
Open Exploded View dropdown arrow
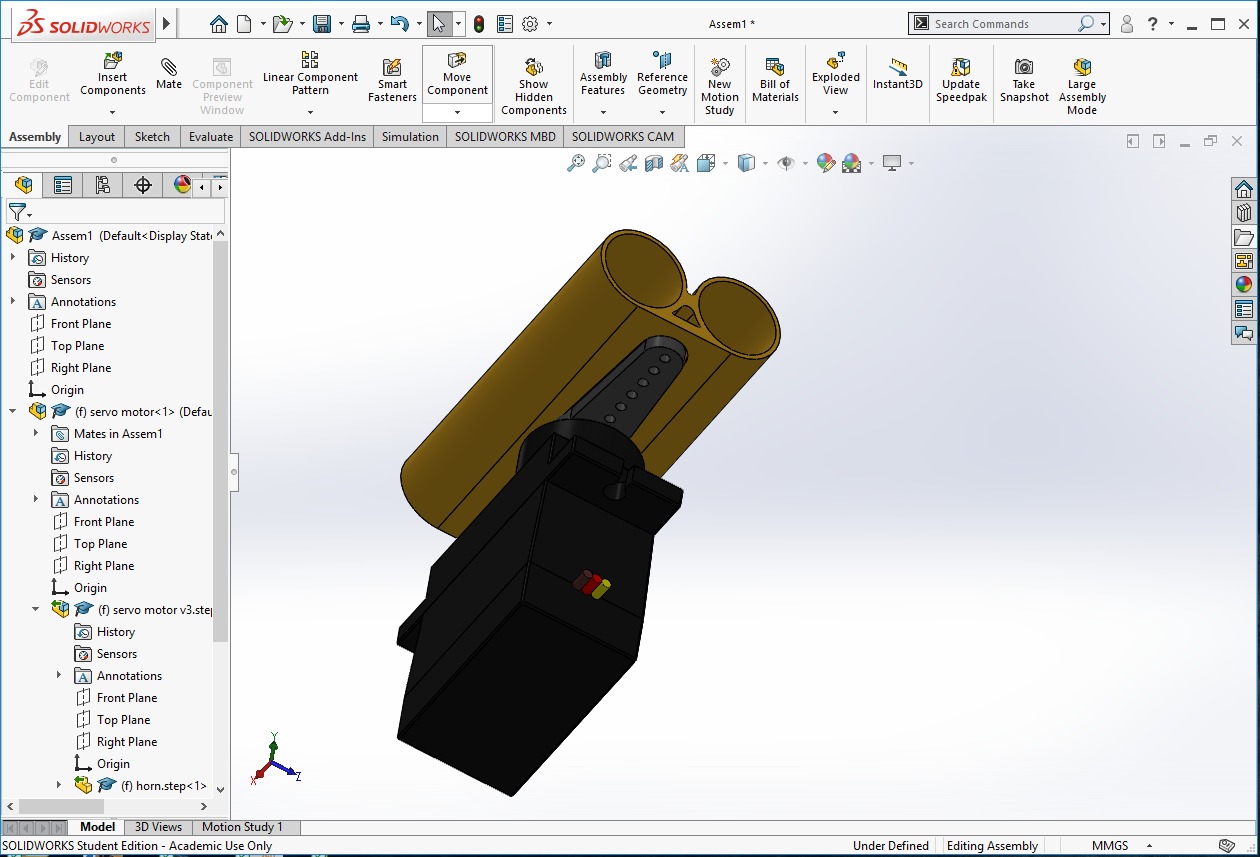836,112
